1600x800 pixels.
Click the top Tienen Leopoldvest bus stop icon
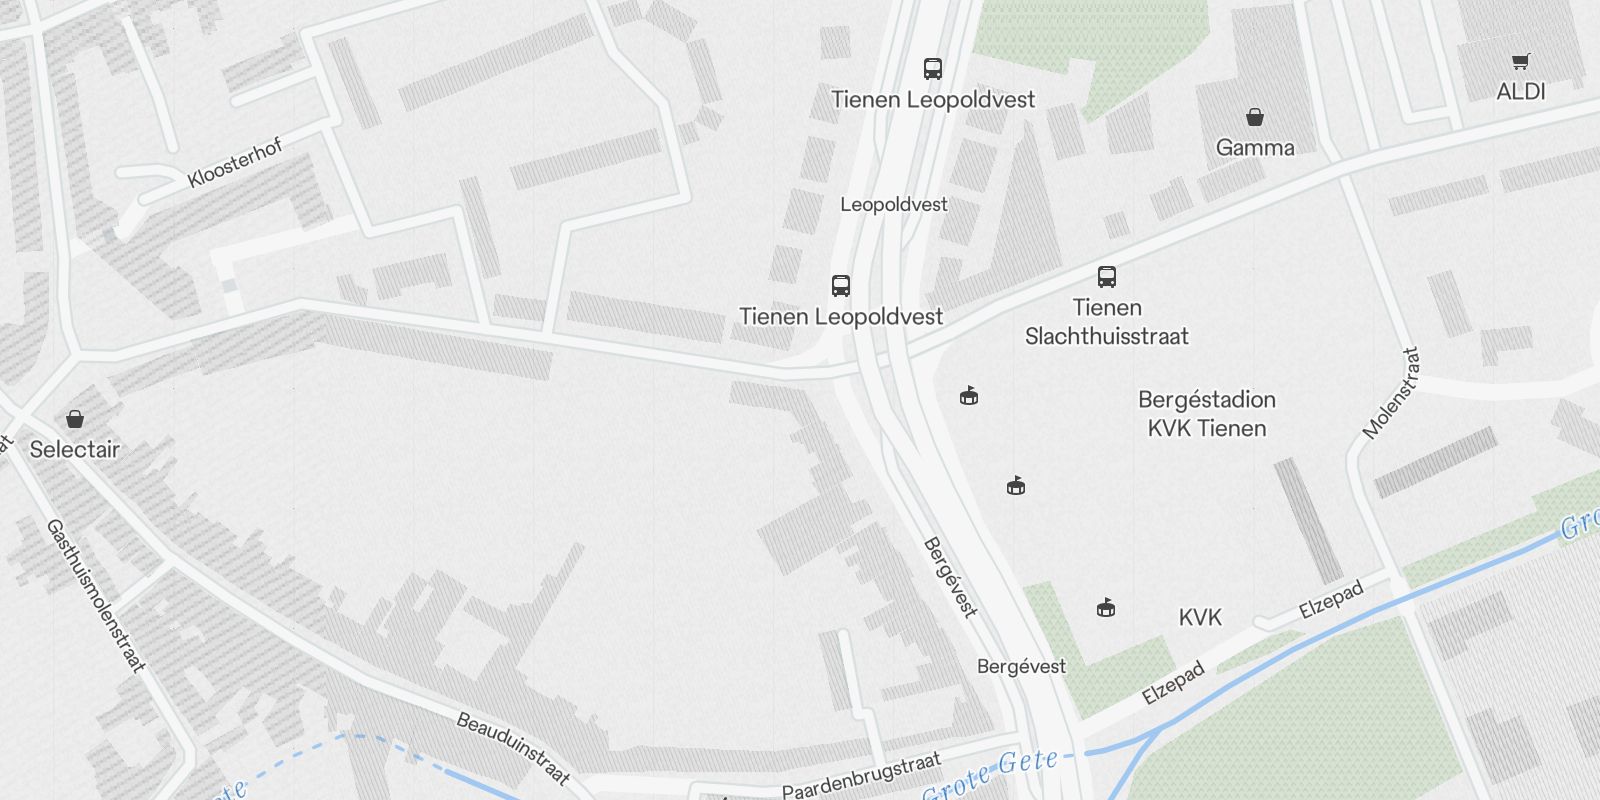click(933, 69)
